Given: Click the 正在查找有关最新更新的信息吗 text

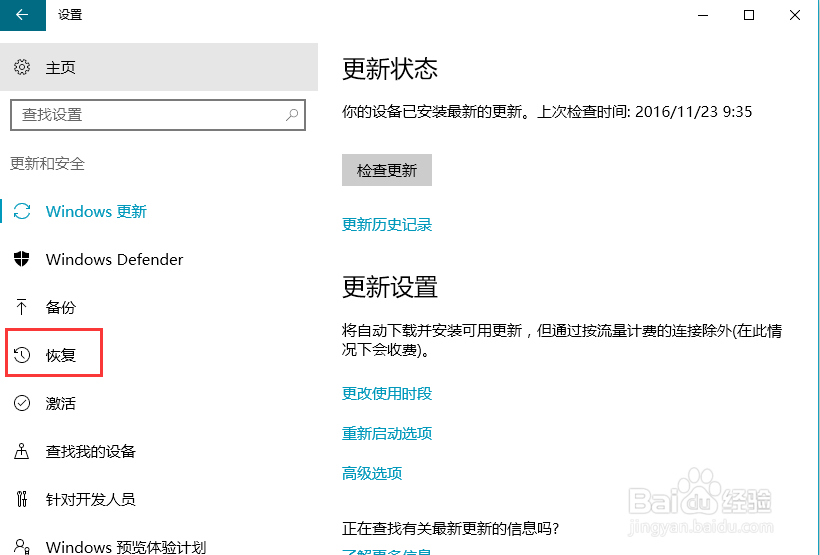Looking at the screenshot, I should pos(451,528).
